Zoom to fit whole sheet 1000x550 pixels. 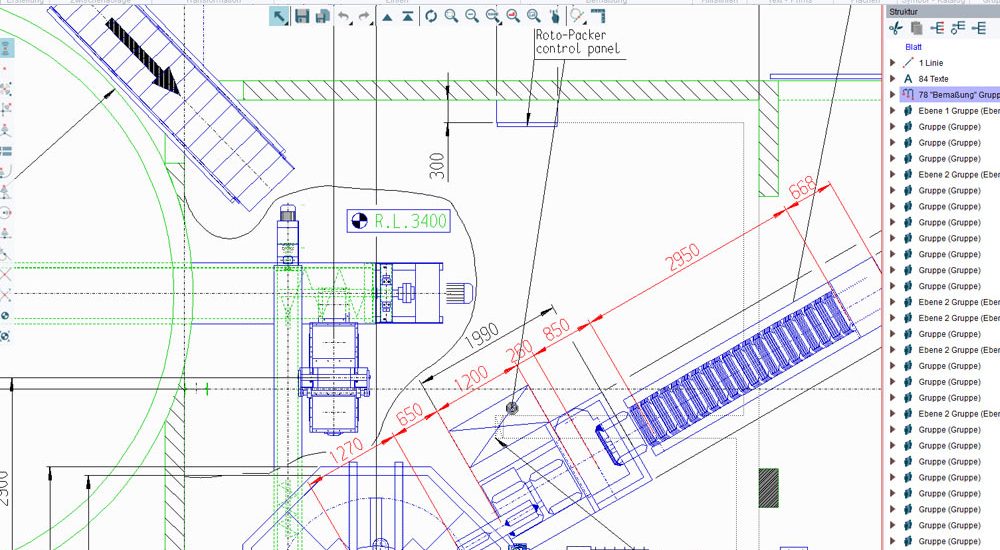click(534, 16)
